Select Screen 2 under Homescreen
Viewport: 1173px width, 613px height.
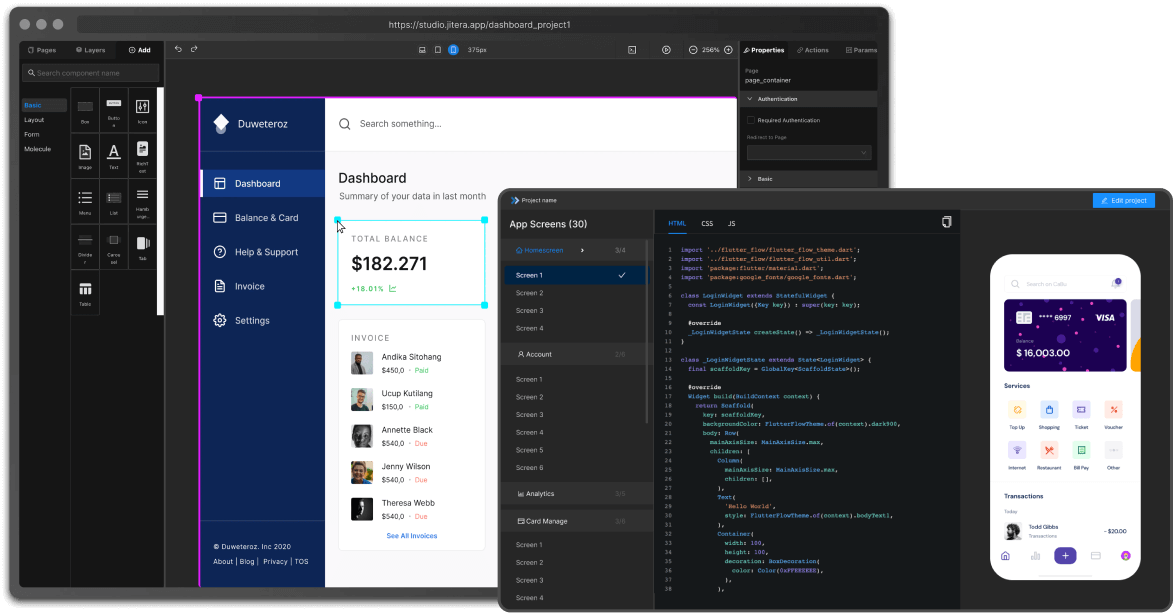point(529,293)
